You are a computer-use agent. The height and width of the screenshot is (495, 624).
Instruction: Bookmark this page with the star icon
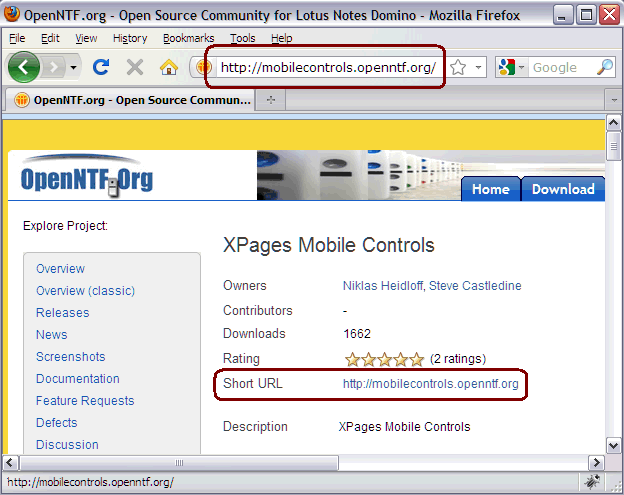tap(458, 67)
